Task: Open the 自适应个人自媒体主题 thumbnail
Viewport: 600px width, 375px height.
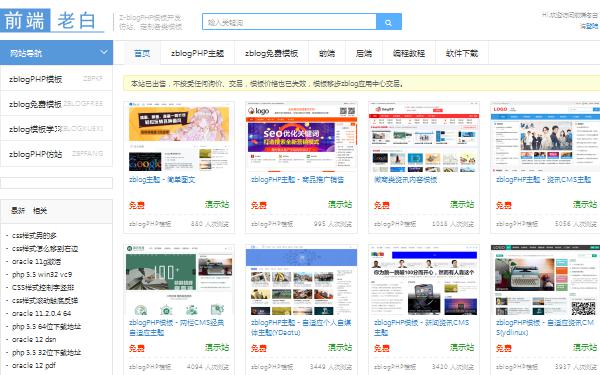Action: click(301, 280)
